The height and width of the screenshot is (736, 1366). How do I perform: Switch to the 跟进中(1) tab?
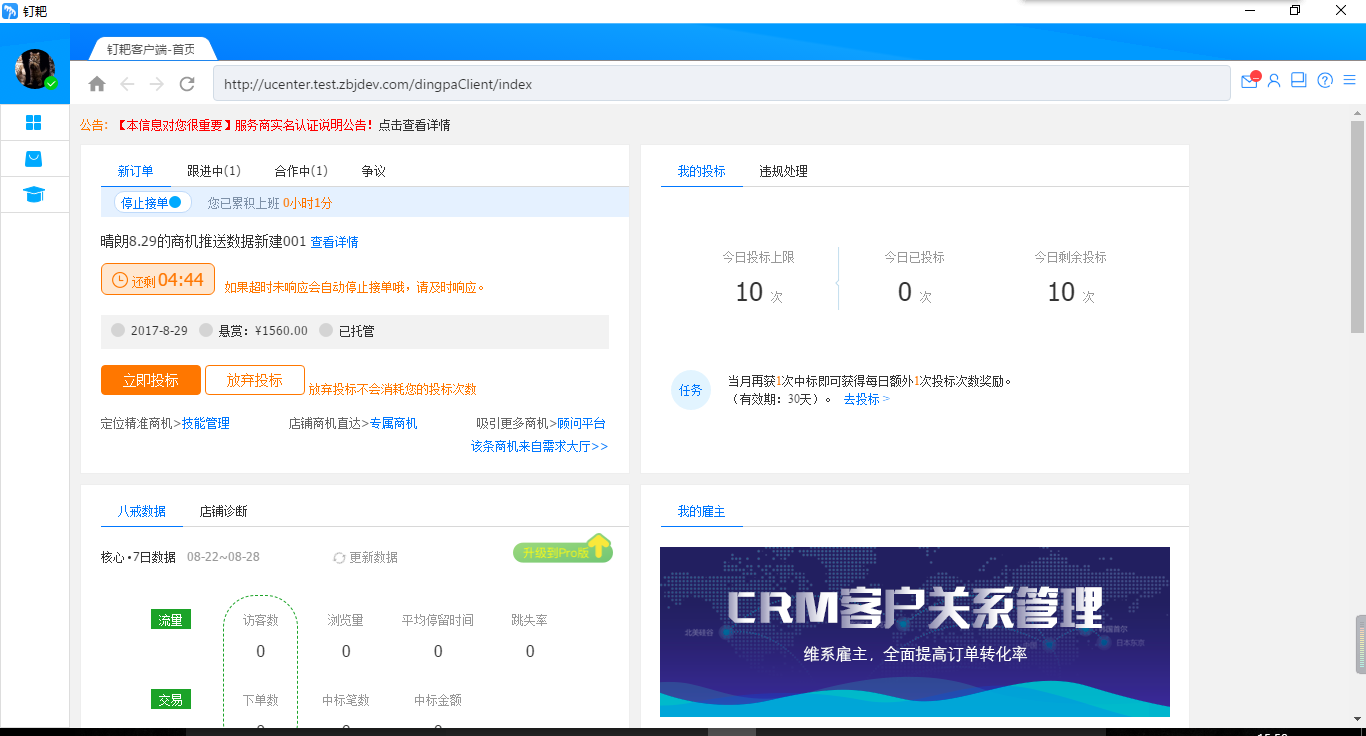(x=214, y=171)
